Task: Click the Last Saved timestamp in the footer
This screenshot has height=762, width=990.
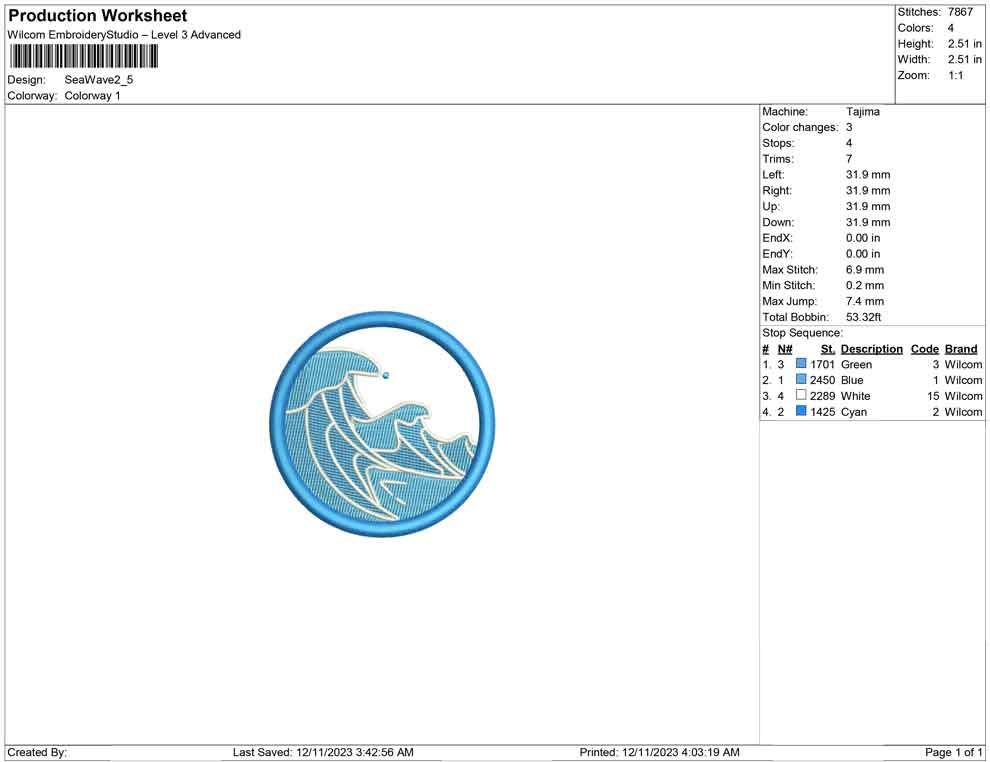Action: pyautogui.click(x=323, y=752)
